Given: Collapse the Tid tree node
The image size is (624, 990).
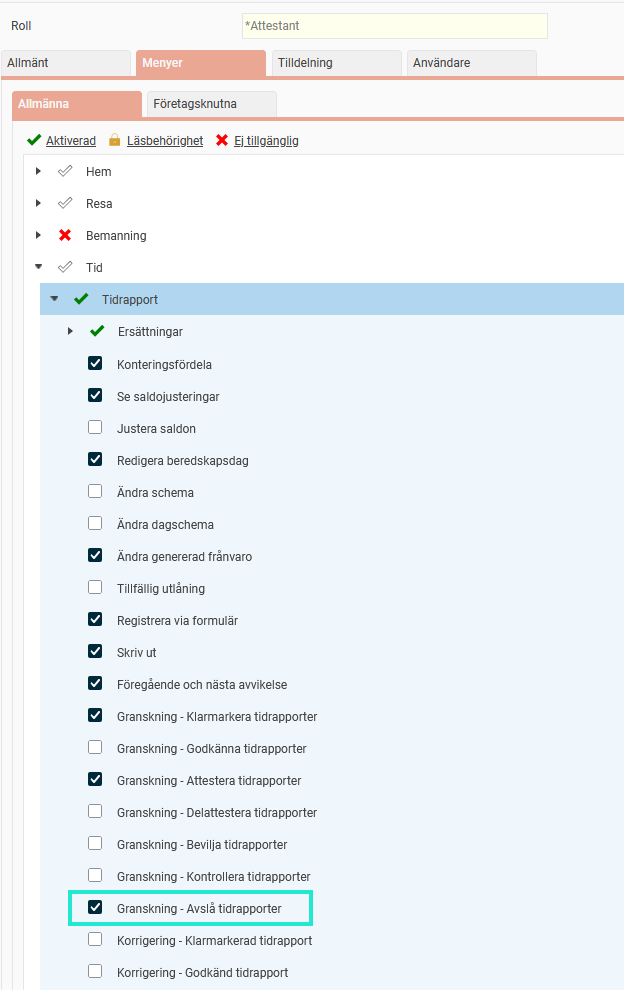Looking at the screenshot, I should 38,268.
